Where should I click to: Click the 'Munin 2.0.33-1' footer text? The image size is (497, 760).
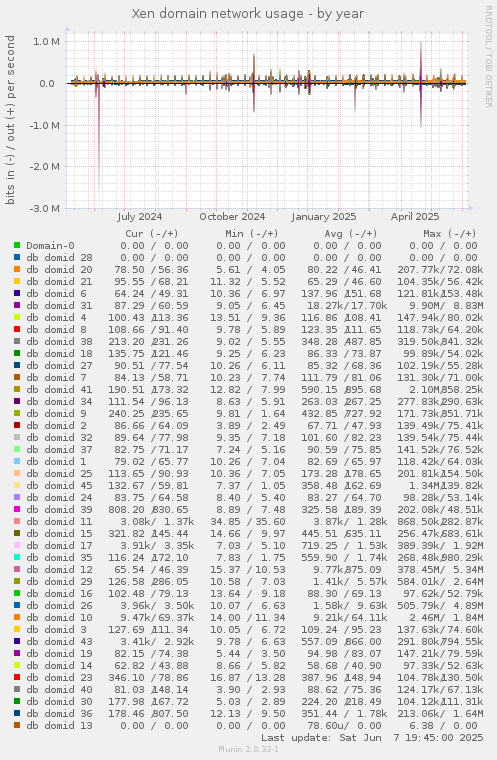point(248,749)
